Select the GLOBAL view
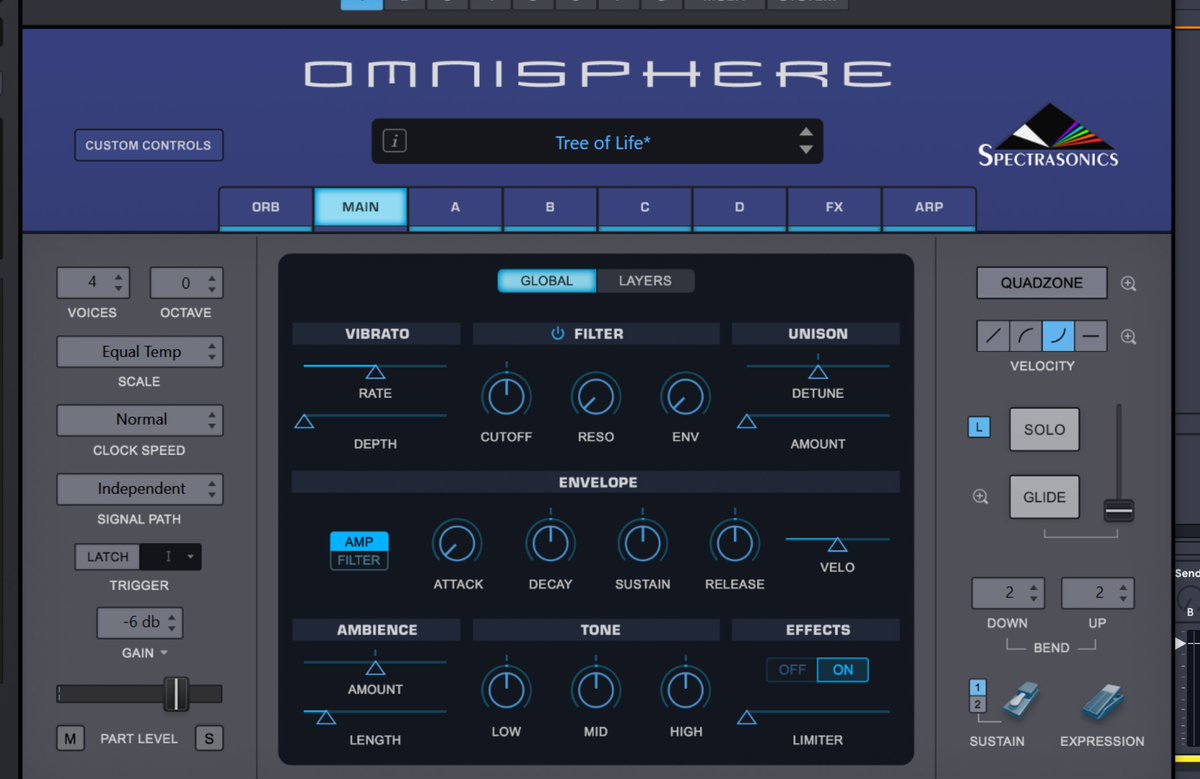Viewport: 1200px width, 779px height. (547, 281)
